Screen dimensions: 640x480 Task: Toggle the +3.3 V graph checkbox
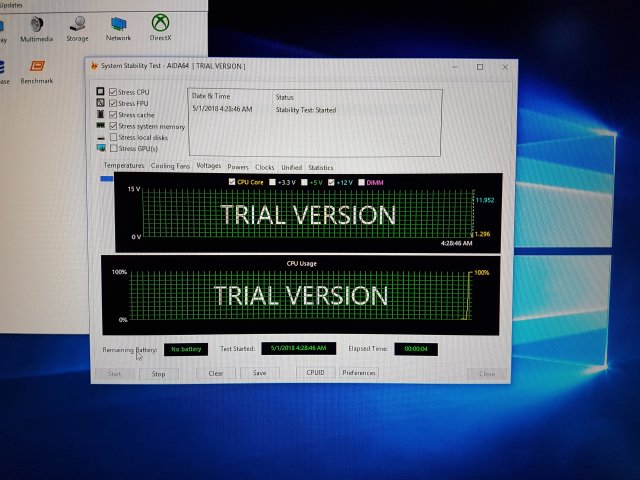(x=273, y=182)
